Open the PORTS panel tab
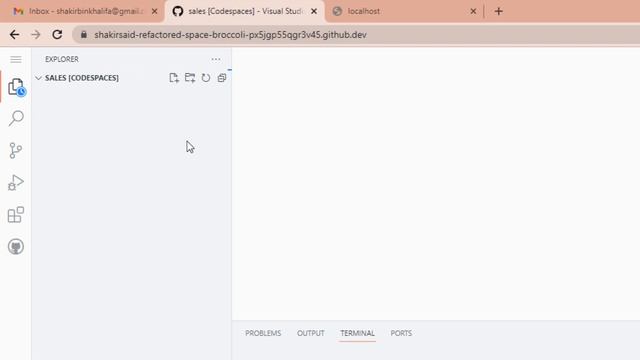Viewport: 640px width, 360px height. [x=401, y=333]
